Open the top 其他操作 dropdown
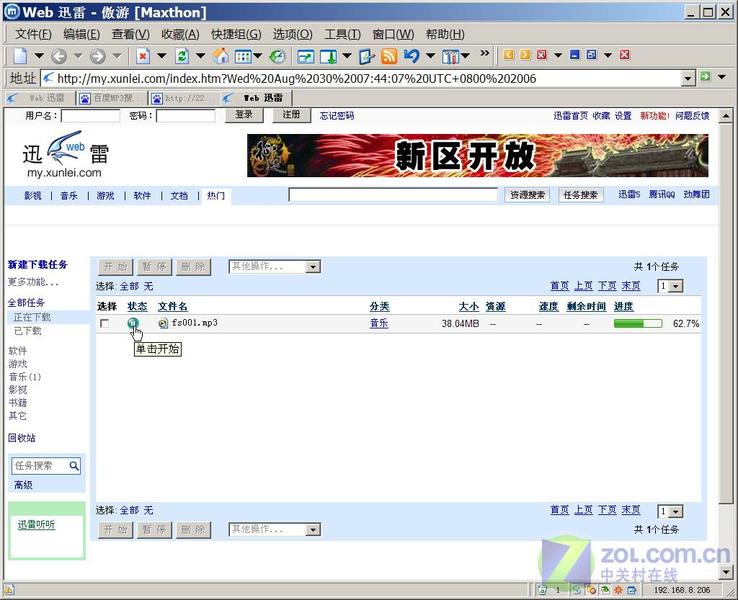Image resolution: width=738 pixels, height=600 pixels. pyautogui.click(x=313, y=267)
